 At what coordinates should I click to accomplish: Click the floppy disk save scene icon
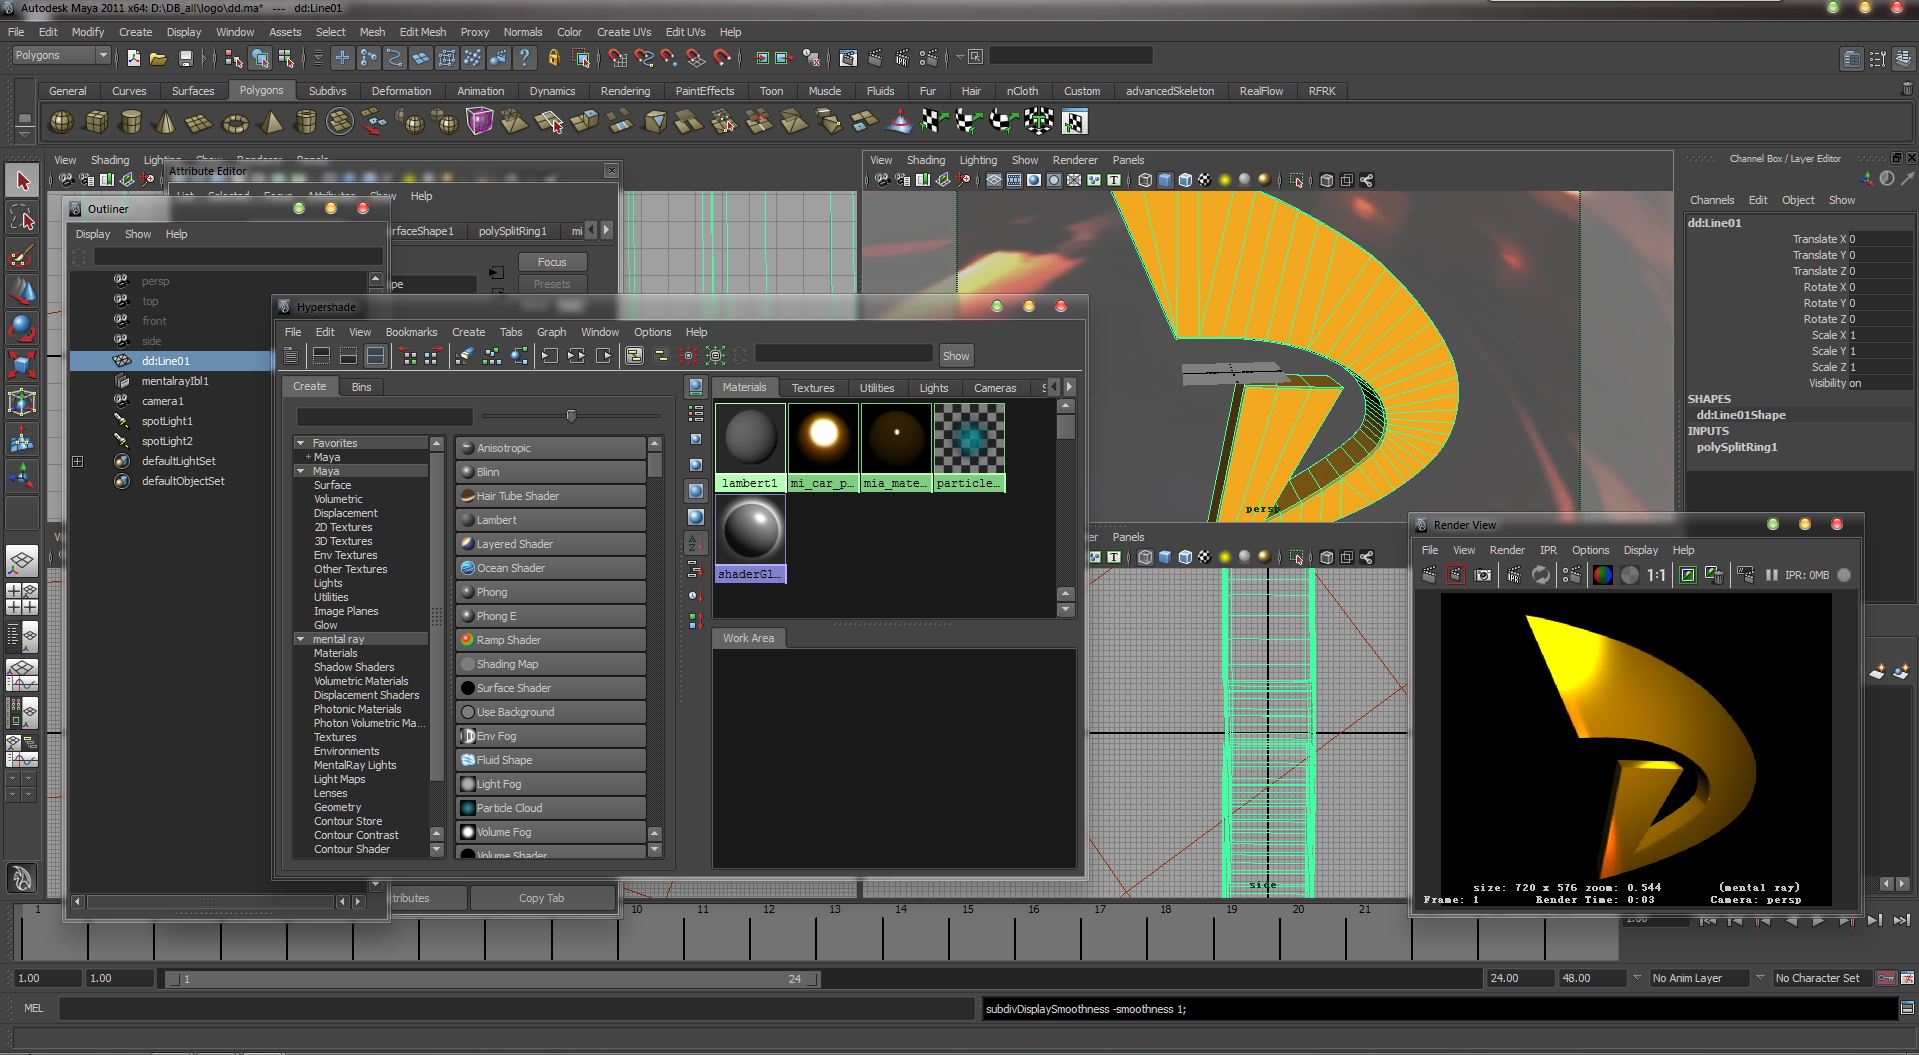point(184,58)
